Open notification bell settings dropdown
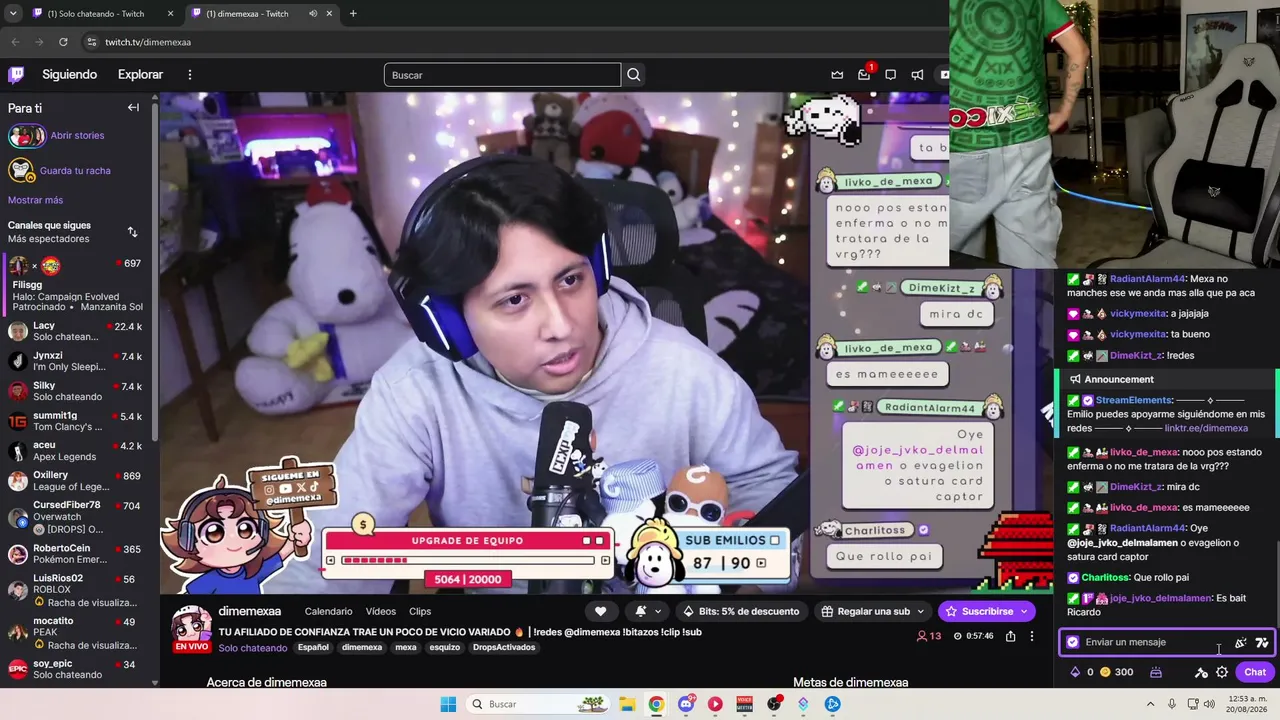This screenshot has width=1280, height=720. tap(648, 611)
